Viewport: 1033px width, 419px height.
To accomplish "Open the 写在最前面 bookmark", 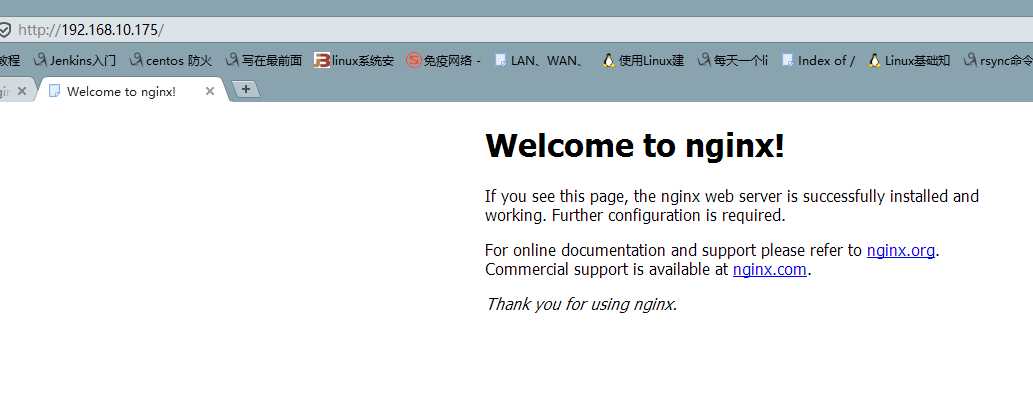I will pos(264,61).
